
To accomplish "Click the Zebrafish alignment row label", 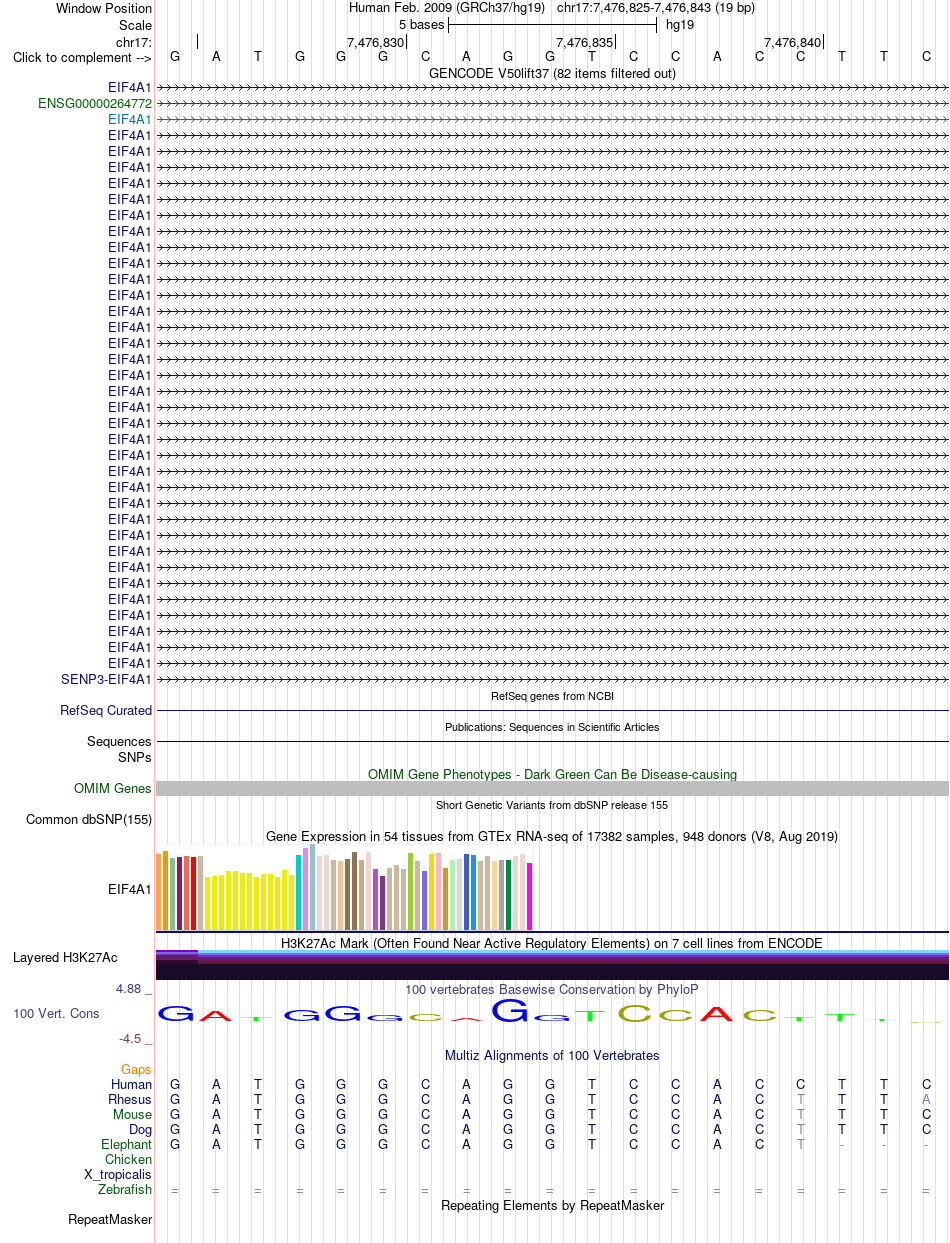I will pyautogui.click(x=125, y=1190).
